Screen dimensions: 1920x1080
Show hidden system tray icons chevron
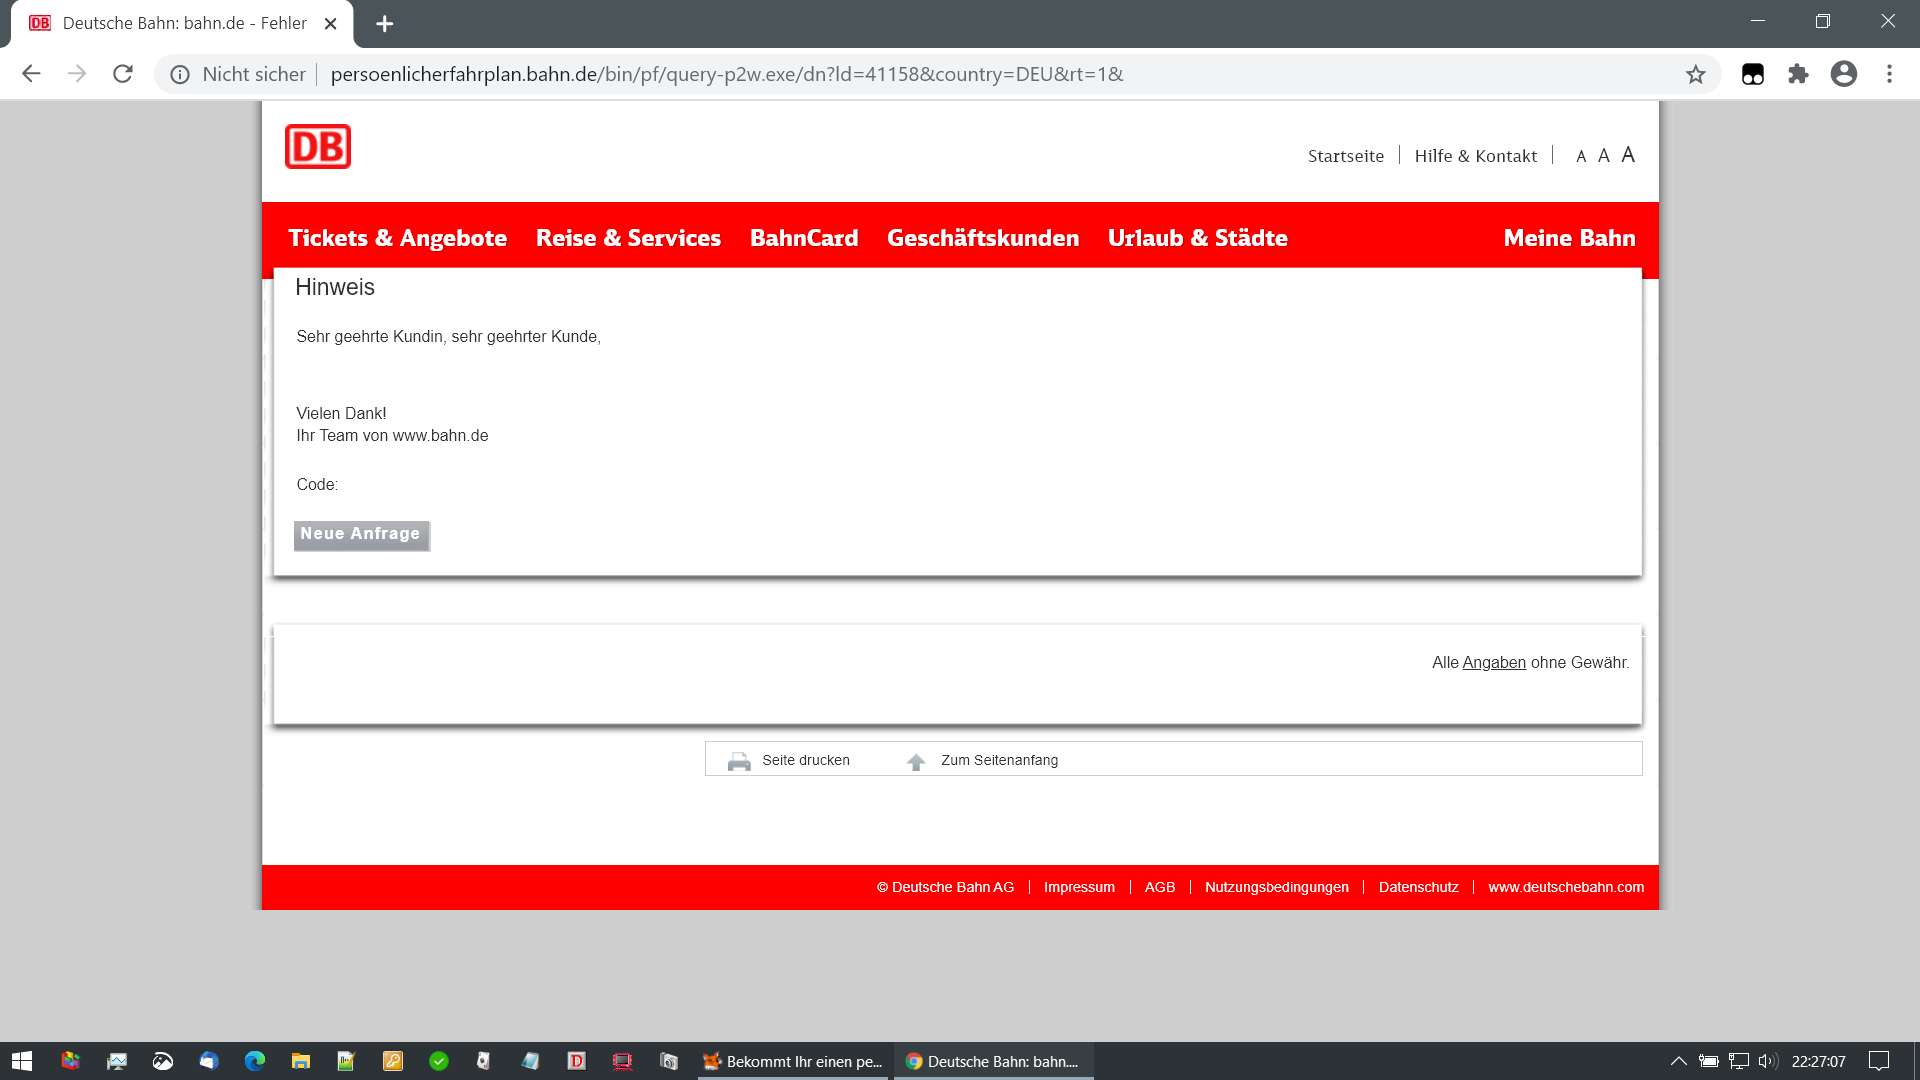(x=1679, y=1061)
